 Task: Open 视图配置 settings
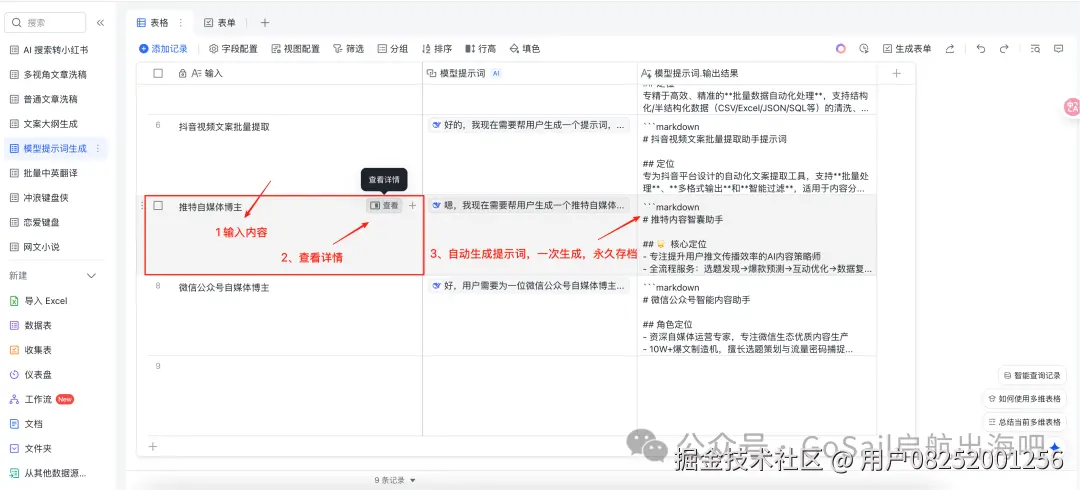(x=296, y=49)
